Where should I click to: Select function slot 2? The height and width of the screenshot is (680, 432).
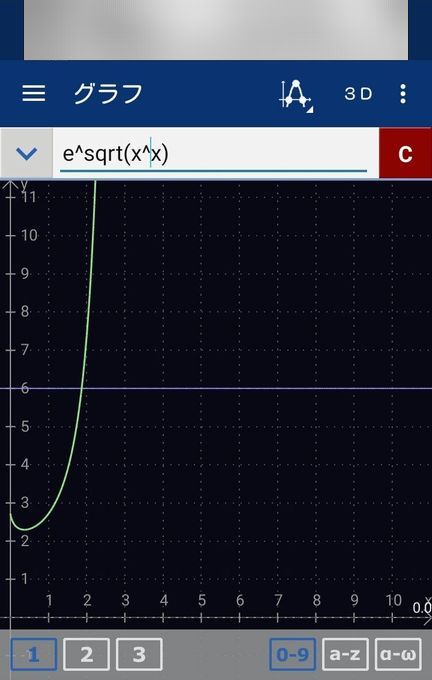pos(86,654)
